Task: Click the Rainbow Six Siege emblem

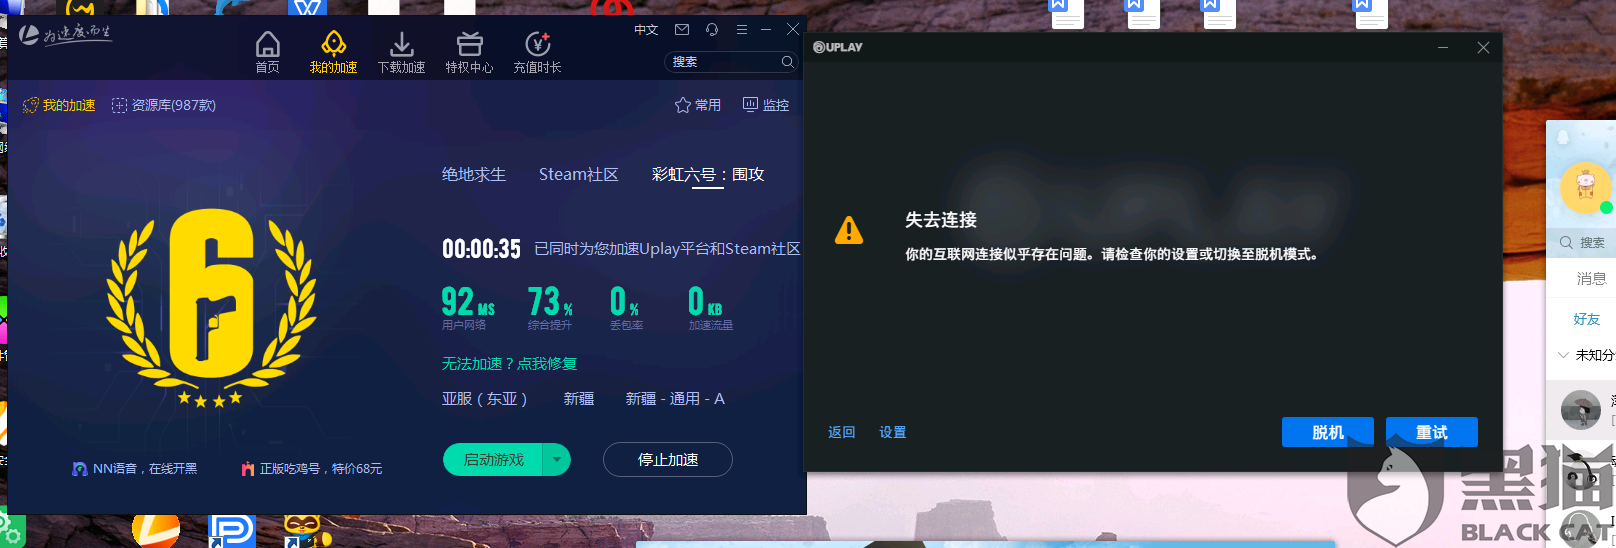Action: pyautogui.click(x=211, y=306)
